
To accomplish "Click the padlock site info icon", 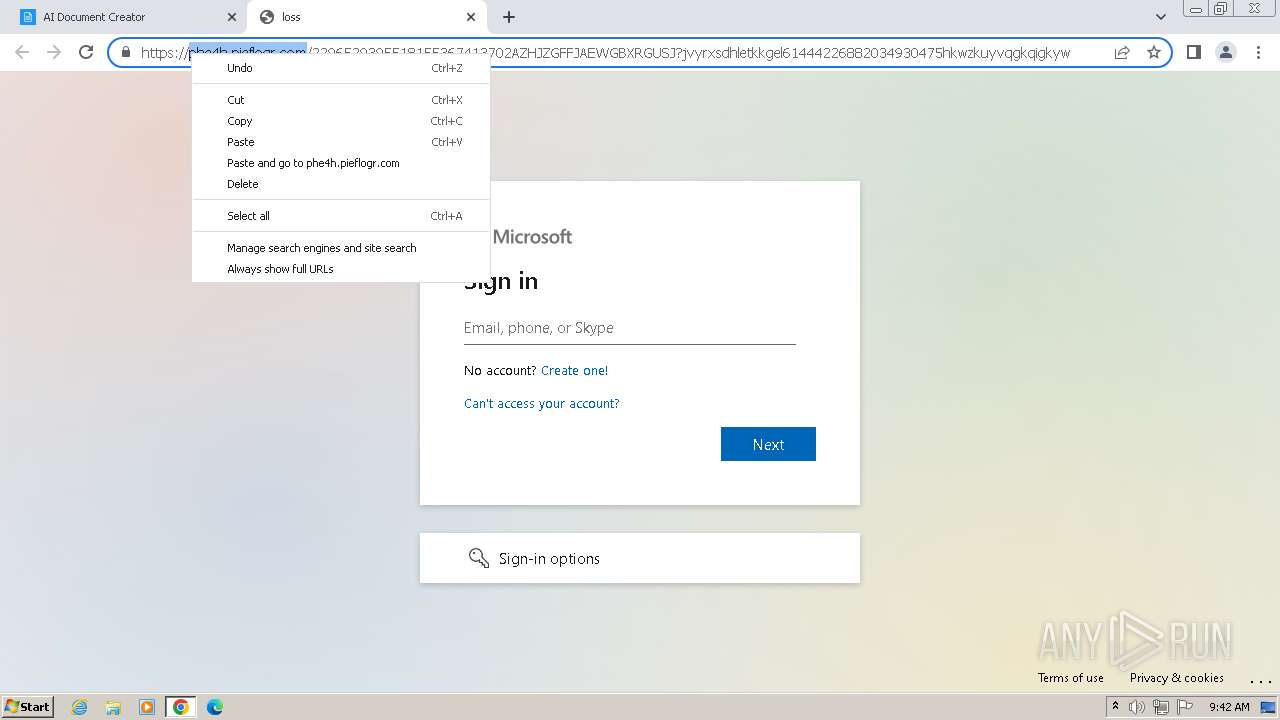I will coord(126,52).
